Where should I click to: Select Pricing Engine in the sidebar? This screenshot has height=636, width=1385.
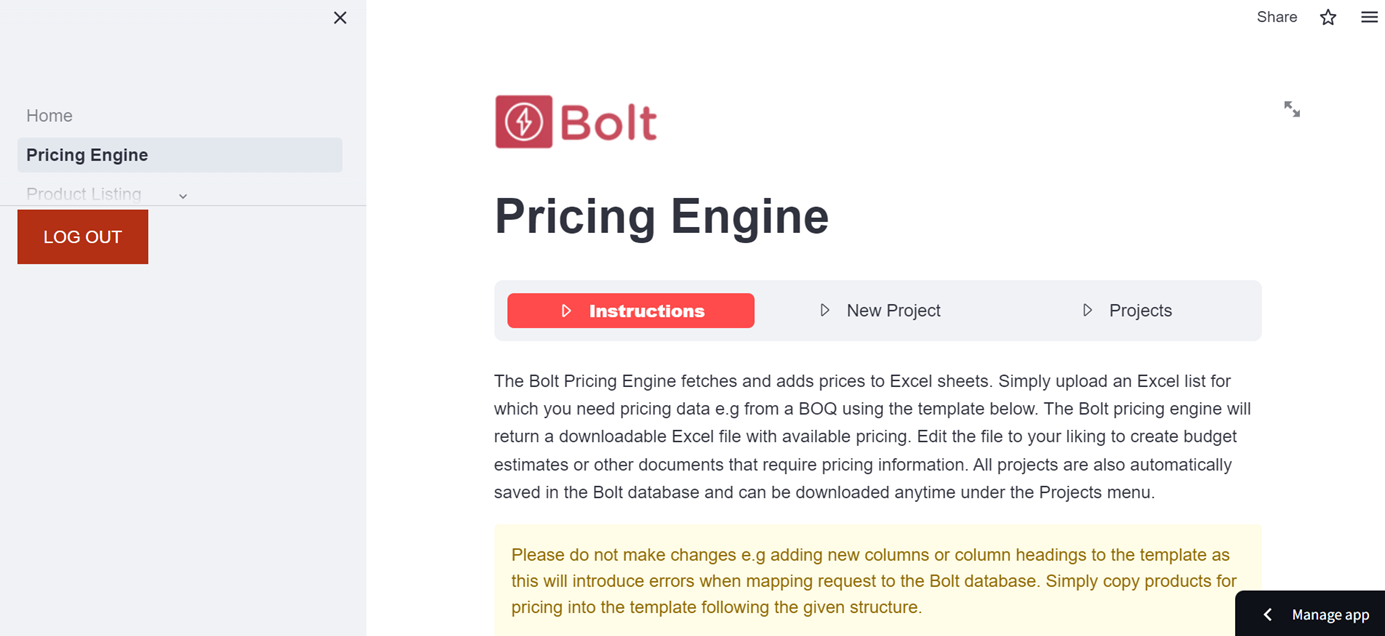coord(87,155)
